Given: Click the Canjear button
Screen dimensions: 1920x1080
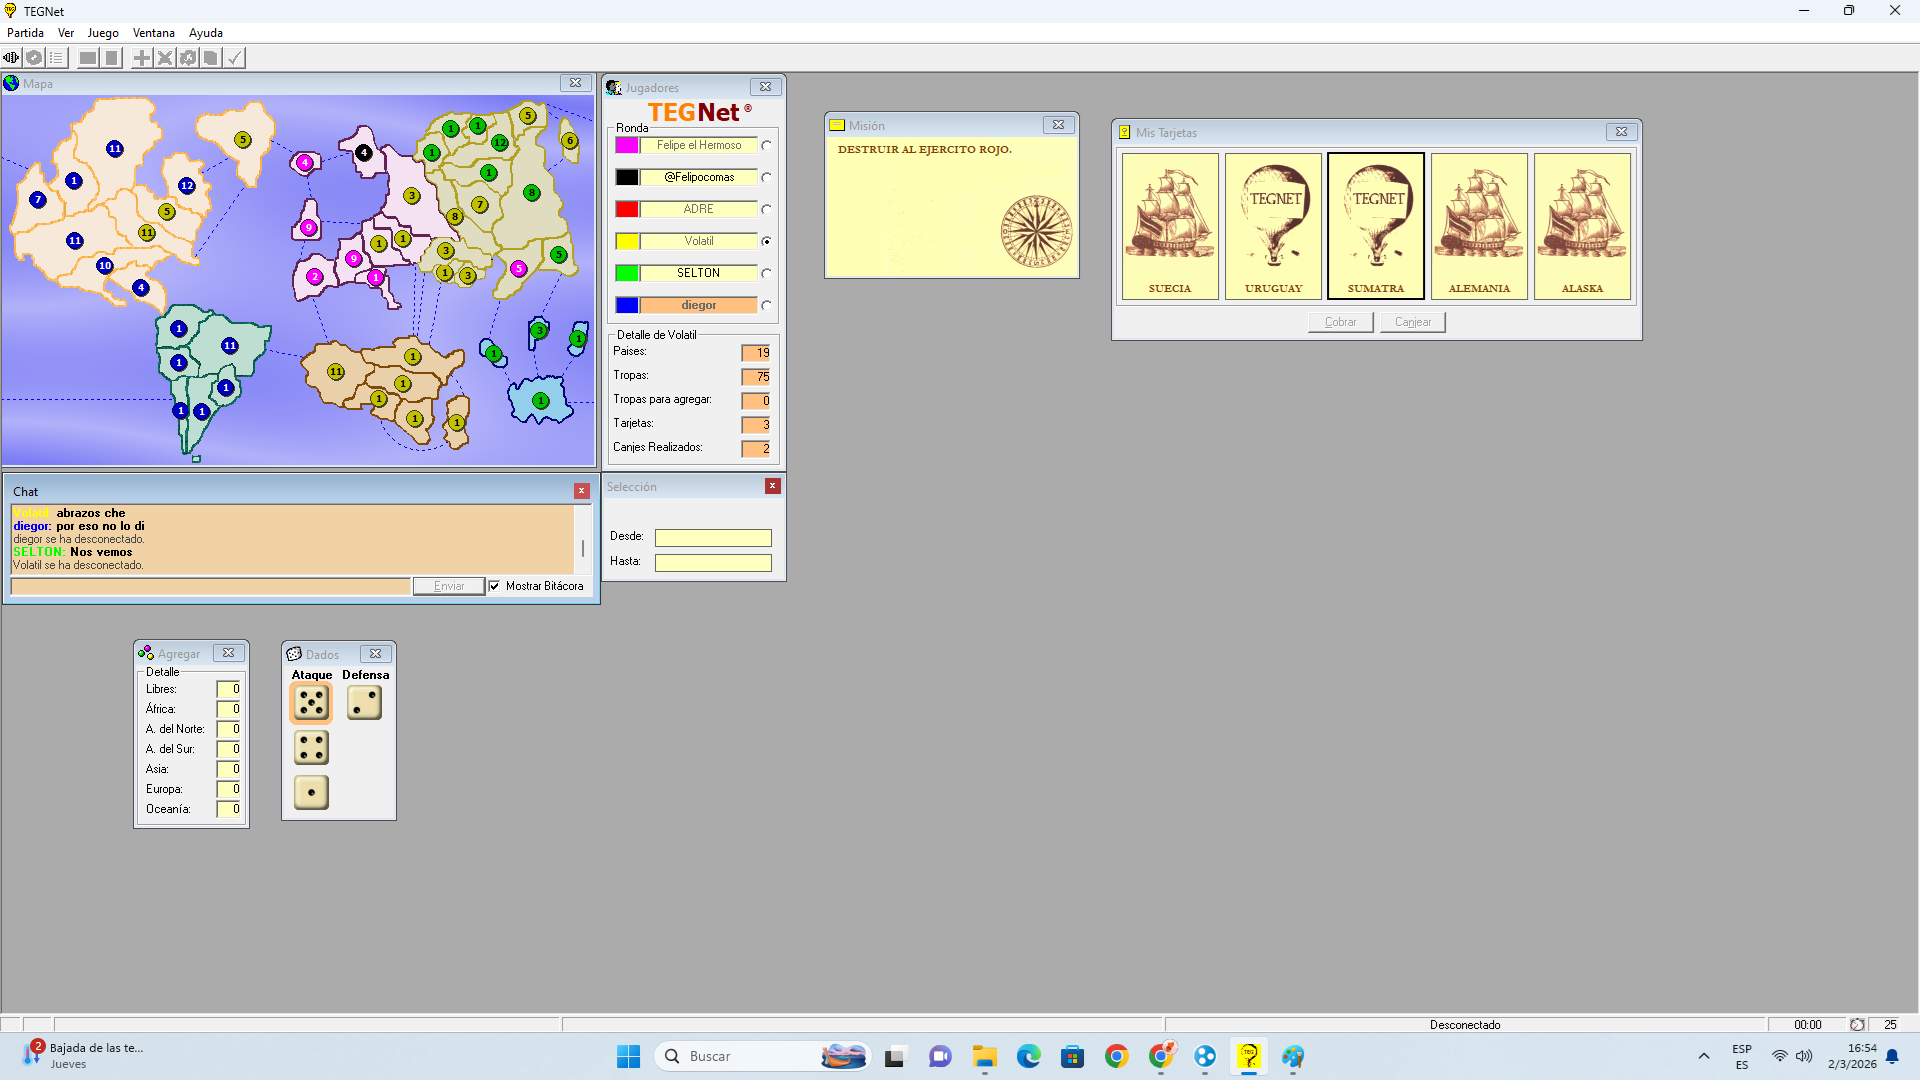Looking at the screenshot, I should (1412, 322).
